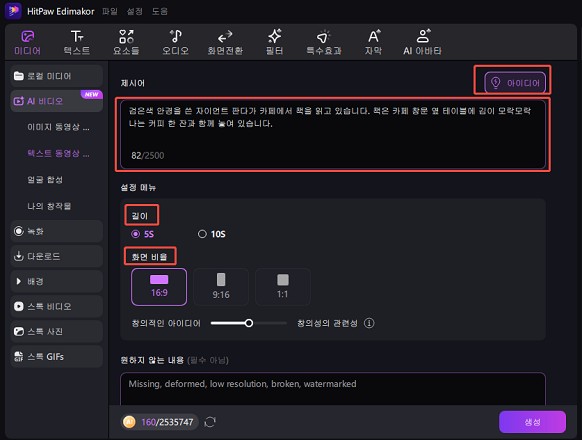Open the 설정 menu
Image resolution: width=582 pixels, height=440 pixels.
[134, 11]
